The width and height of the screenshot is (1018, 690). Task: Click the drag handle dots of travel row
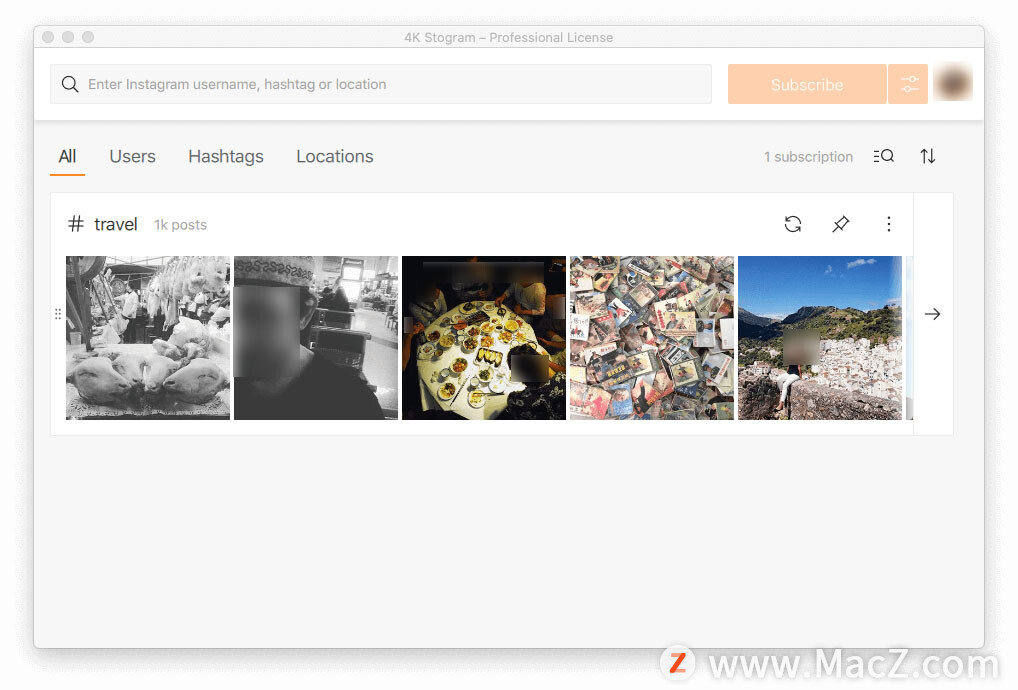coord(58,314)
